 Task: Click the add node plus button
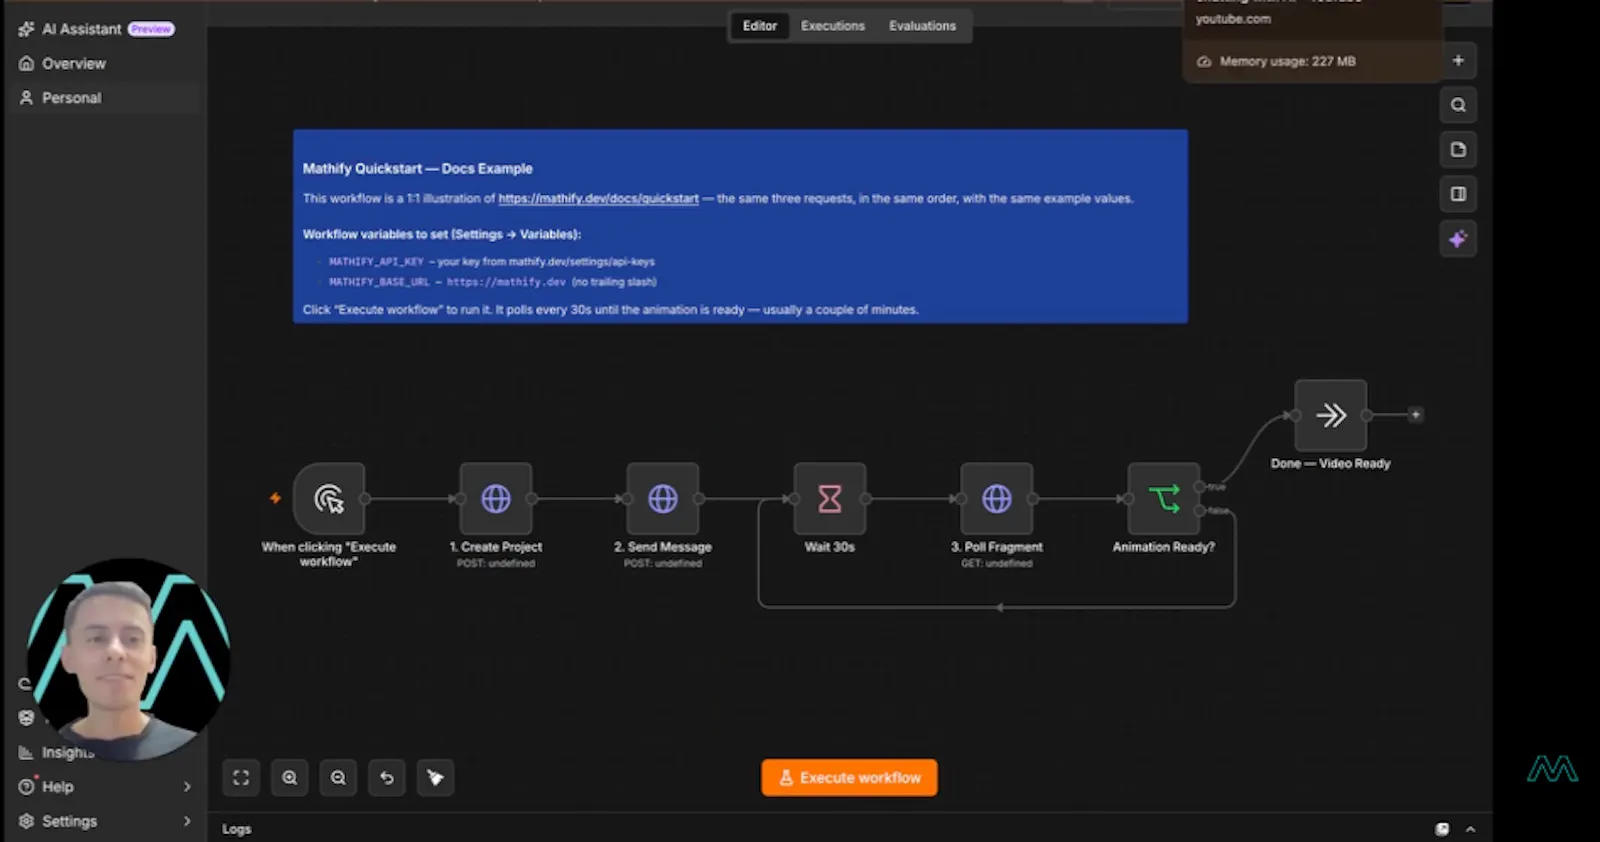(x=1458, y=60)
